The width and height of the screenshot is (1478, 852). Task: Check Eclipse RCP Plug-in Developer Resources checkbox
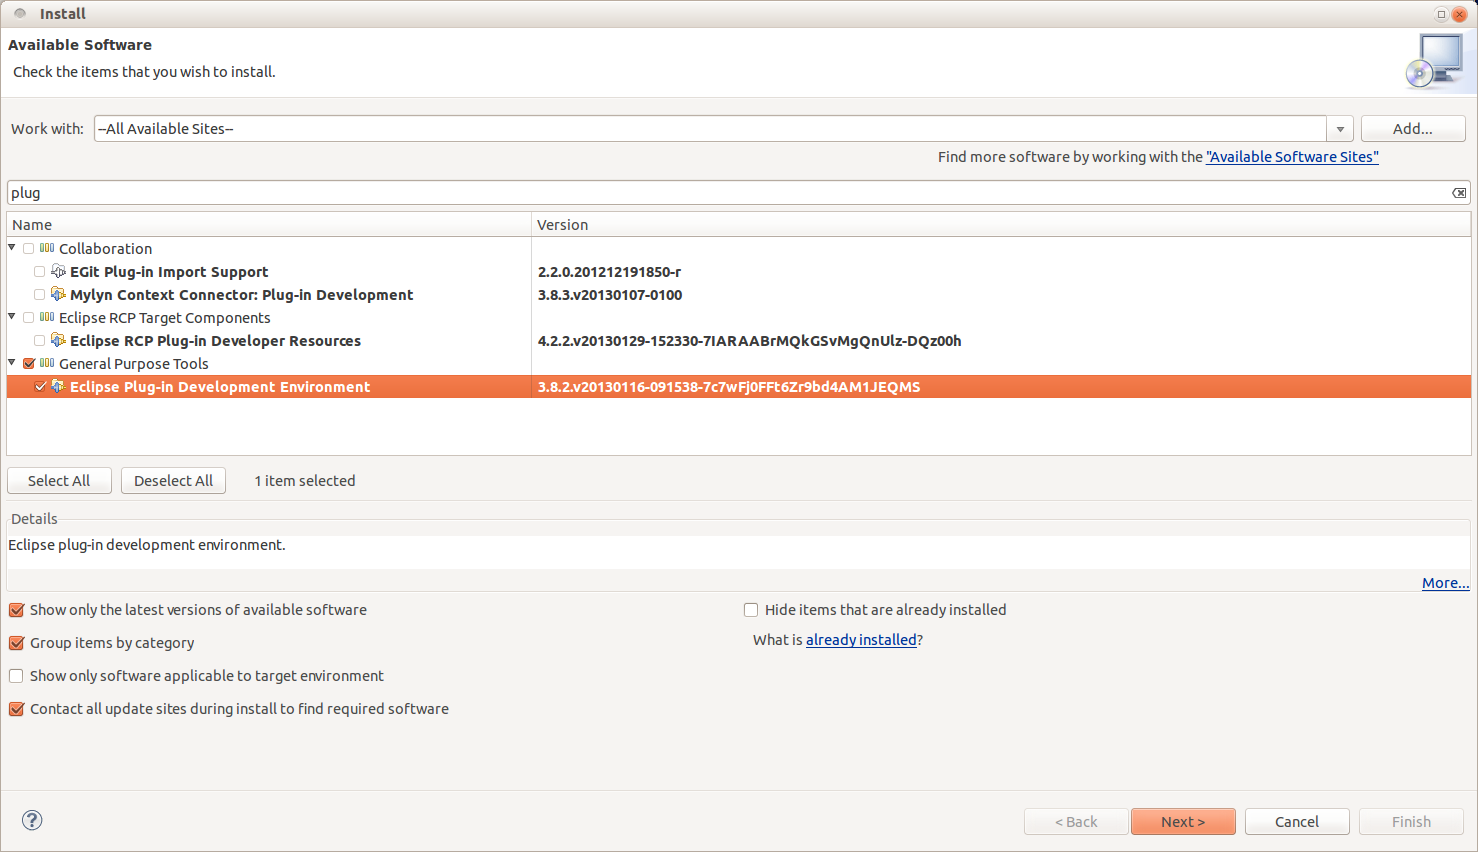(x=40, y=341)
